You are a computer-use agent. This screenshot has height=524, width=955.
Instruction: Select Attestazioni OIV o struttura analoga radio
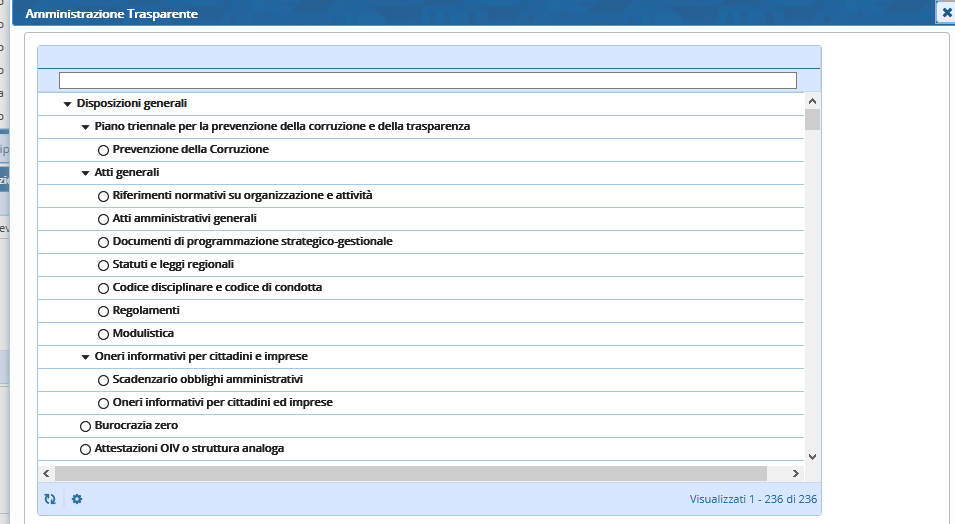point(85,449)
